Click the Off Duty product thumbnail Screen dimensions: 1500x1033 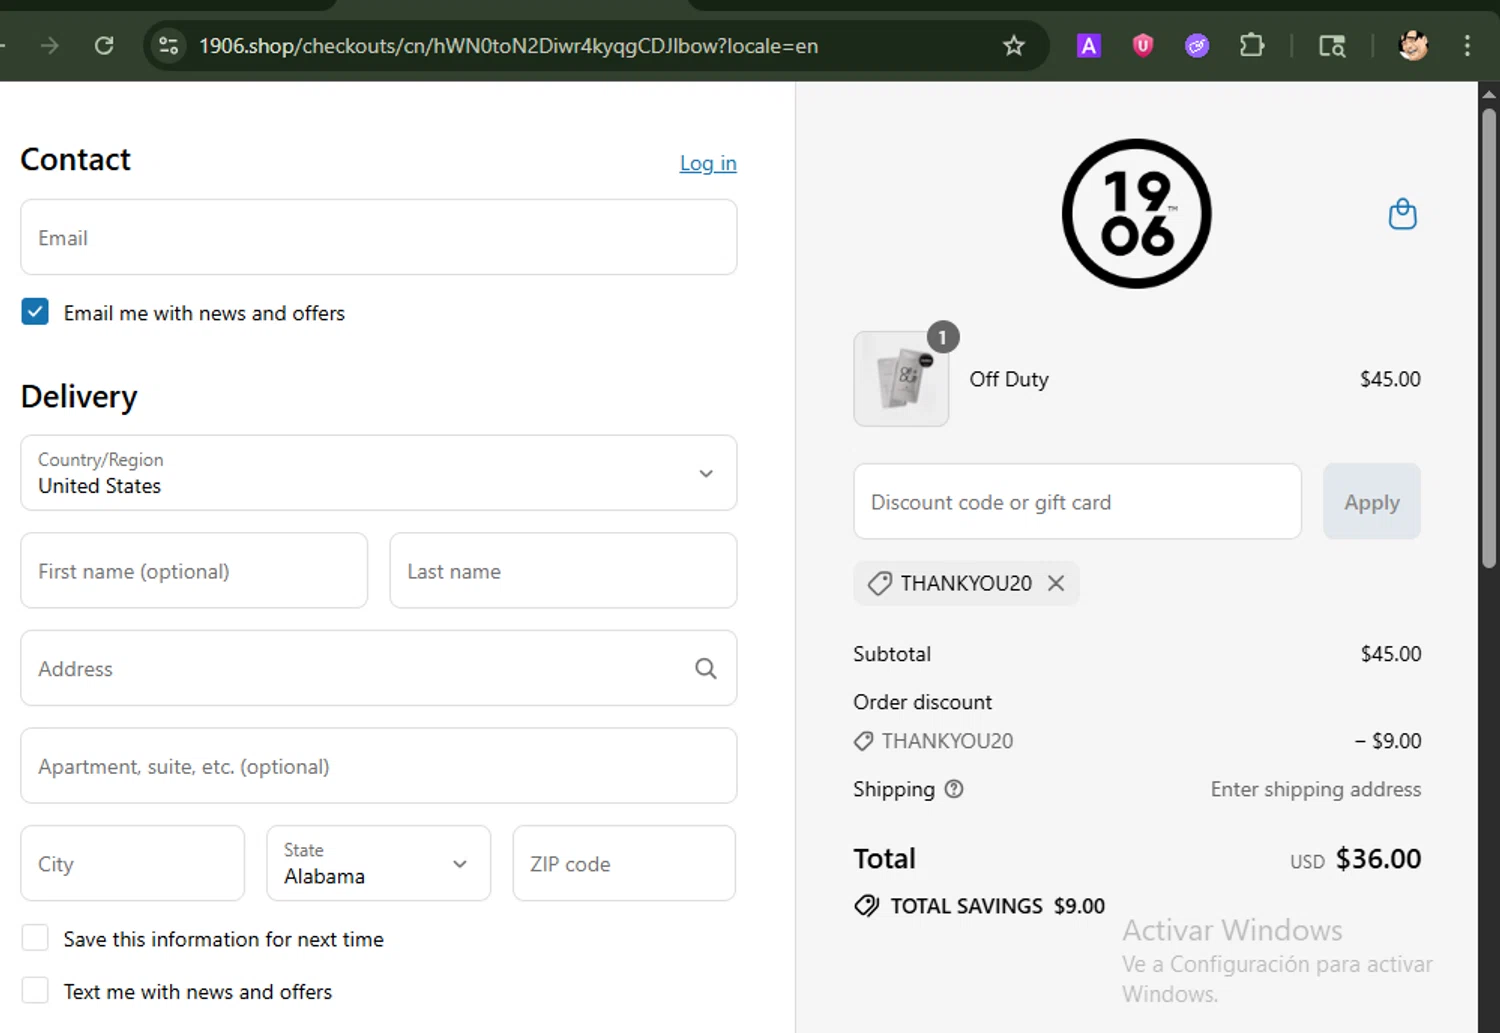pos(901,379)
